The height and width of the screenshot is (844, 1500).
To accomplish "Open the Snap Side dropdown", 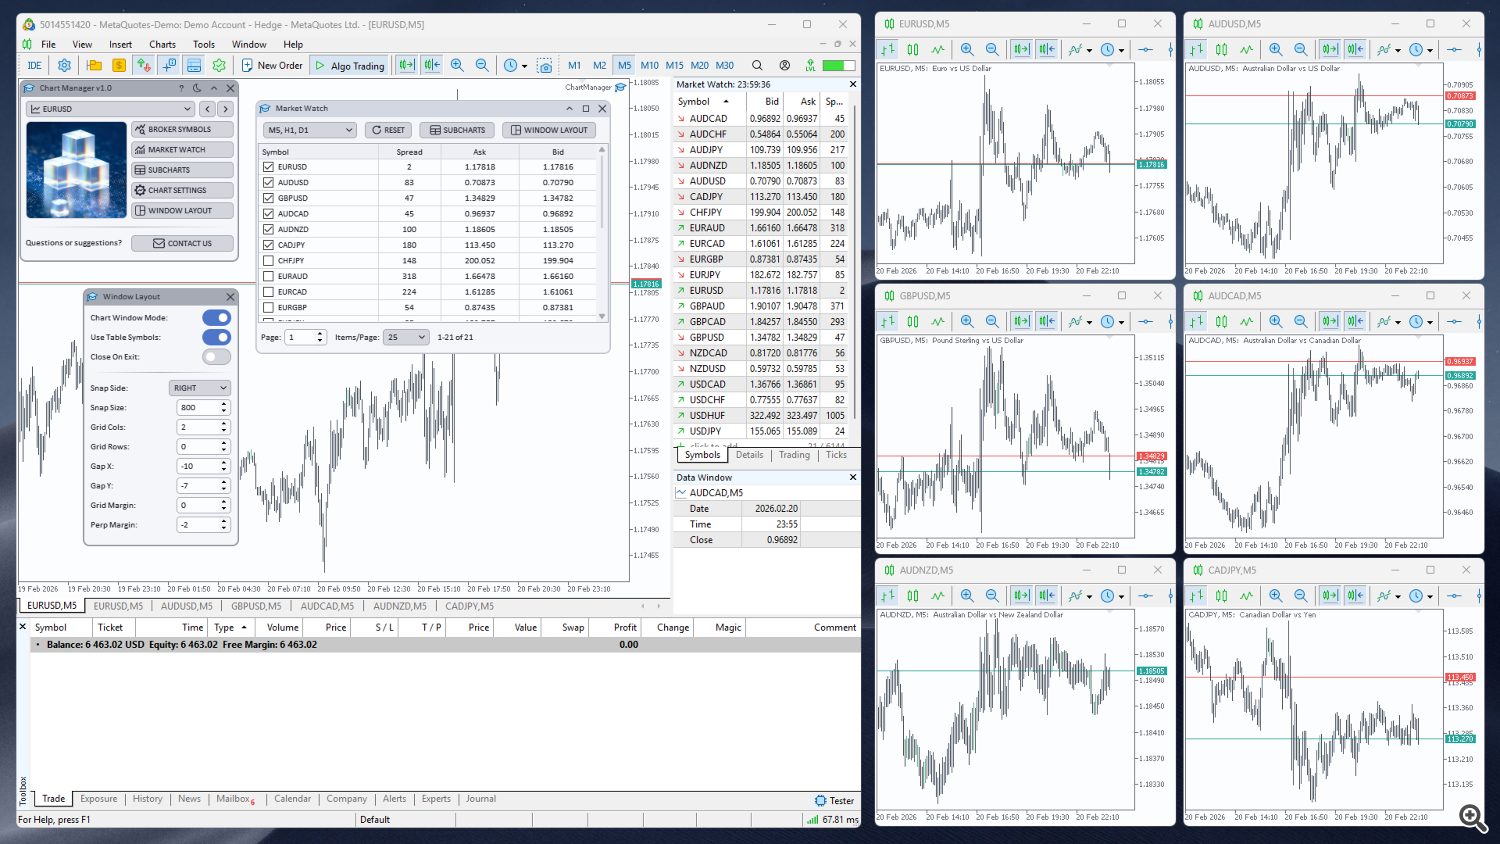I will click(x=200, y=387).
